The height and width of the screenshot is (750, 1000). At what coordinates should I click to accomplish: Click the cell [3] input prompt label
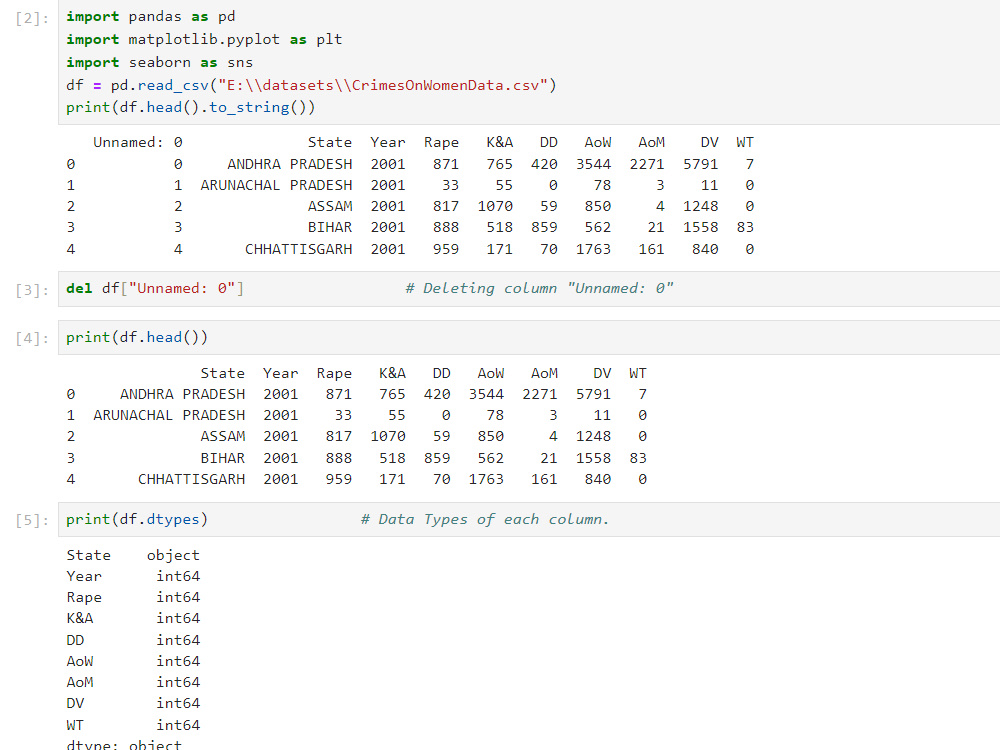click(32, 290)
